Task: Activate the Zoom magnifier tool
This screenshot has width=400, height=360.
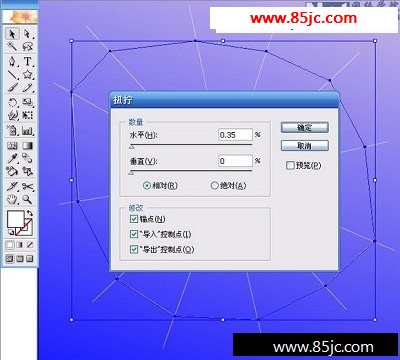Action: pos(27,199)
